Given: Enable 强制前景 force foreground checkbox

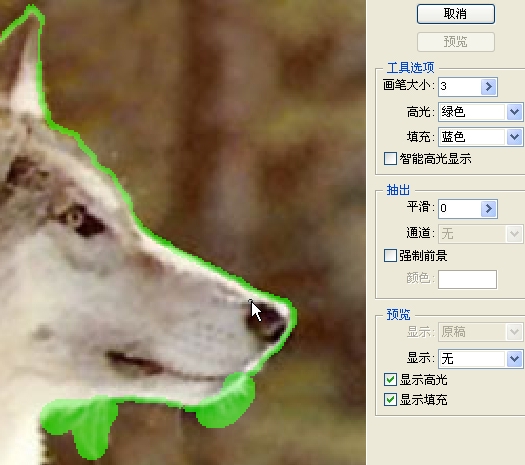Looking at the screenshot, I should (x=390, y=256).
